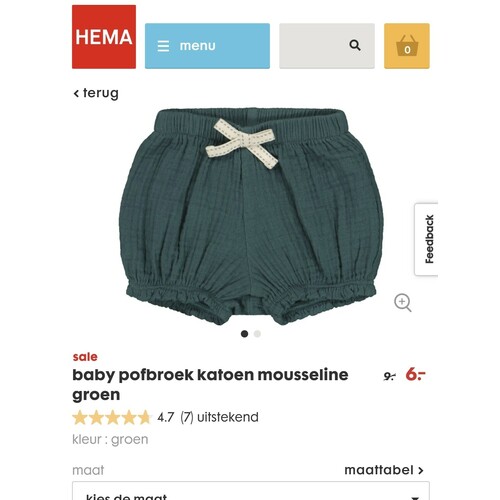Click the product title baby pofbroek
The image size is (500, 500).
tap(210, 384)
